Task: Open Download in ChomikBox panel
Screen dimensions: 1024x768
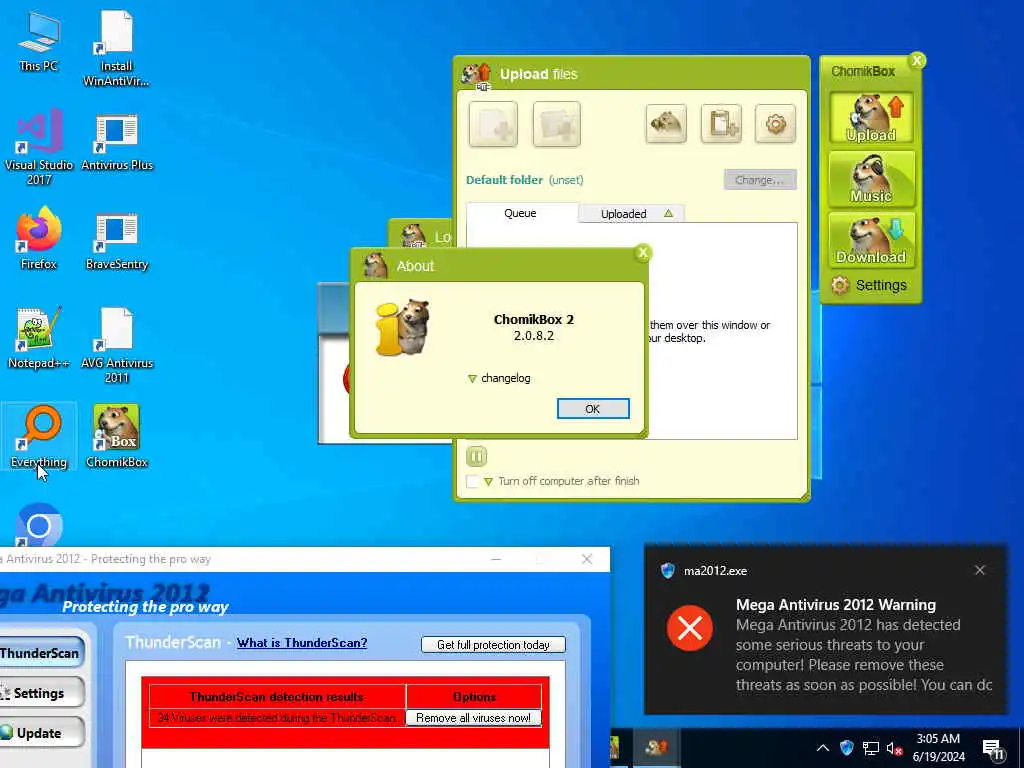Action: tap(871, 240)
